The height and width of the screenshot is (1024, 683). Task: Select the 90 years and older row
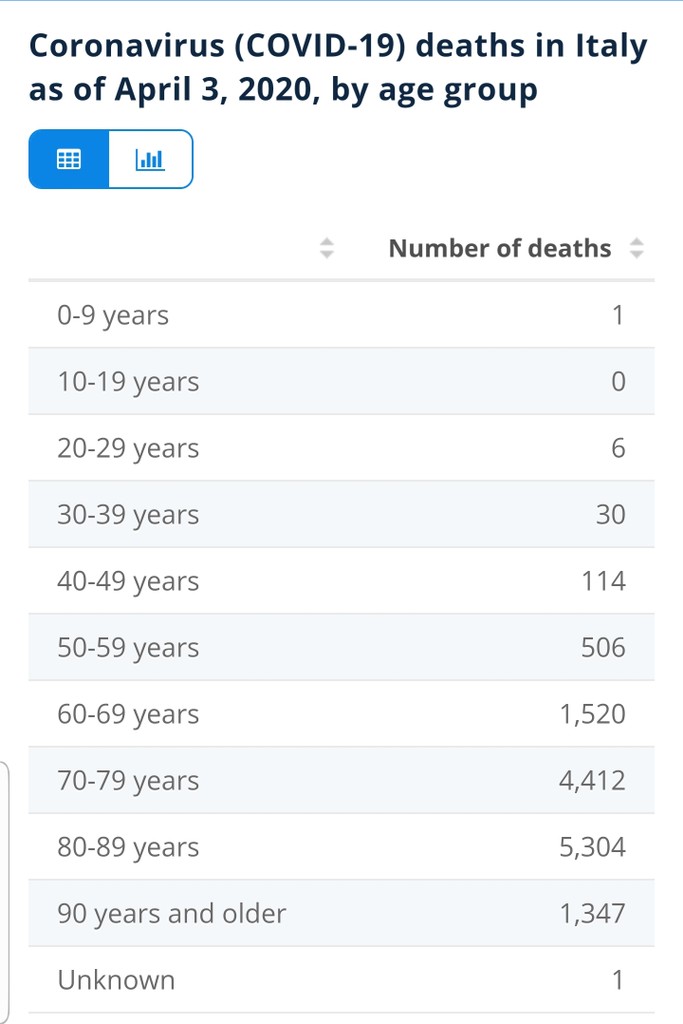coord(342,913)
